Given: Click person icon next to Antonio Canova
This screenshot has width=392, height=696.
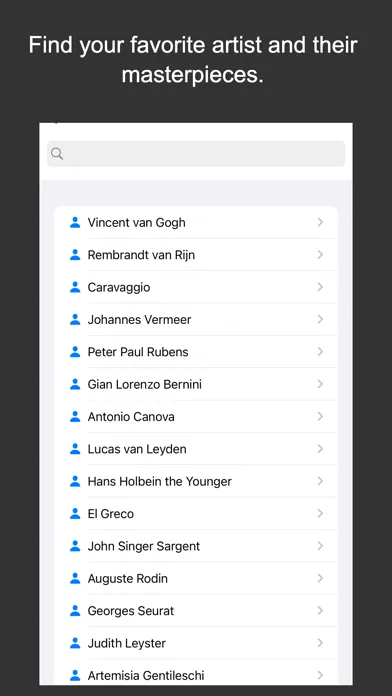Looking at the screenshot, I should [75, 417].
